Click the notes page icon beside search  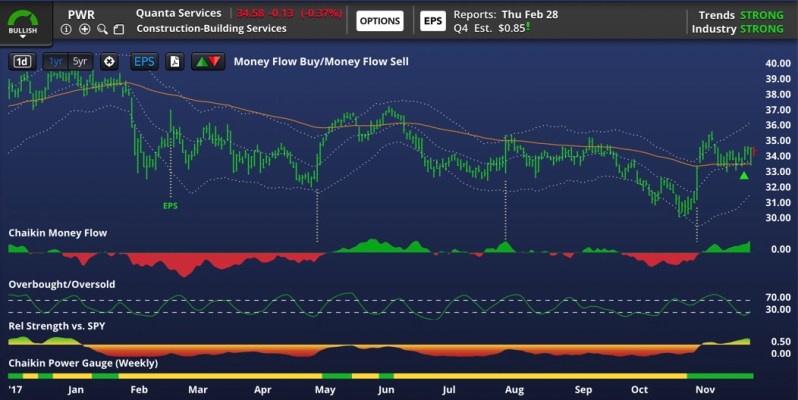[119, 30]
